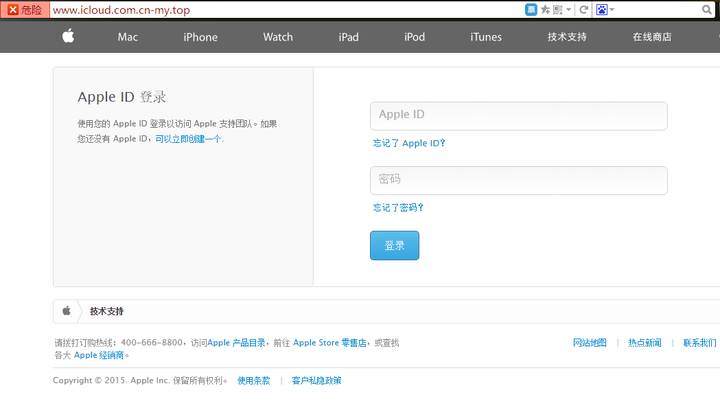Open the Apple 产品目录 link
The width and height of the screenshot is (720, 410).
236,343
